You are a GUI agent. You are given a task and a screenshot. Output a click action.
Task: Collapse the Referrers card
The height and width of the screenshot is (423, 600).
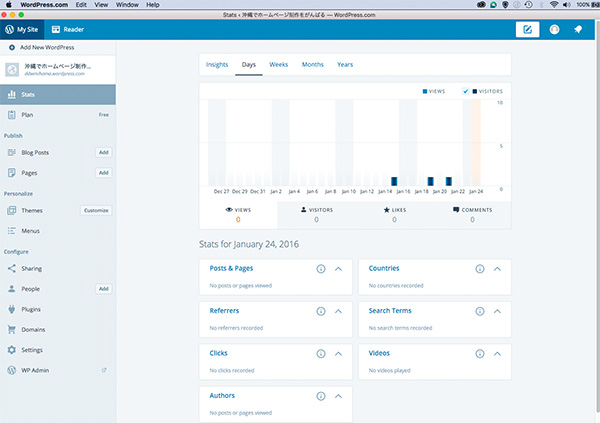point(338,311)
